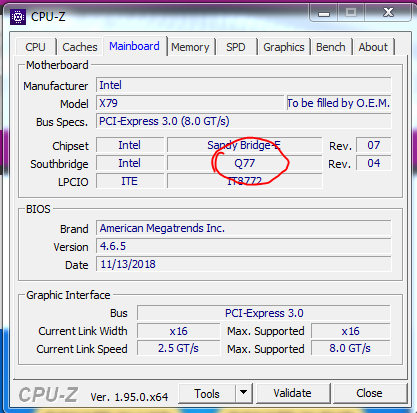Select the Memory tab
Image resolution: width=417 pixels, height=413 pixels.
tap(190, 47)
